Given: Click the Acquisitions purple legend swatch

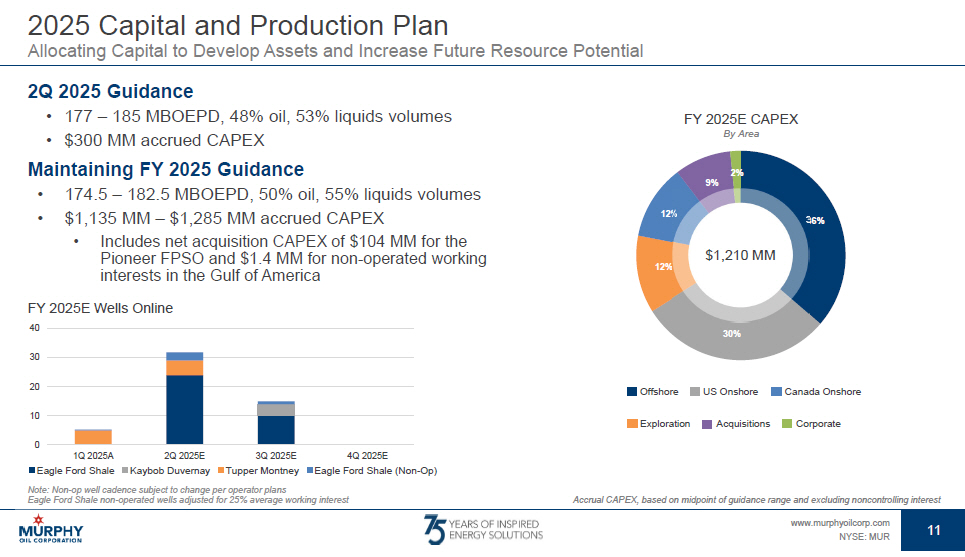Looking at the screenshot, I should click(x=708, y=424).
